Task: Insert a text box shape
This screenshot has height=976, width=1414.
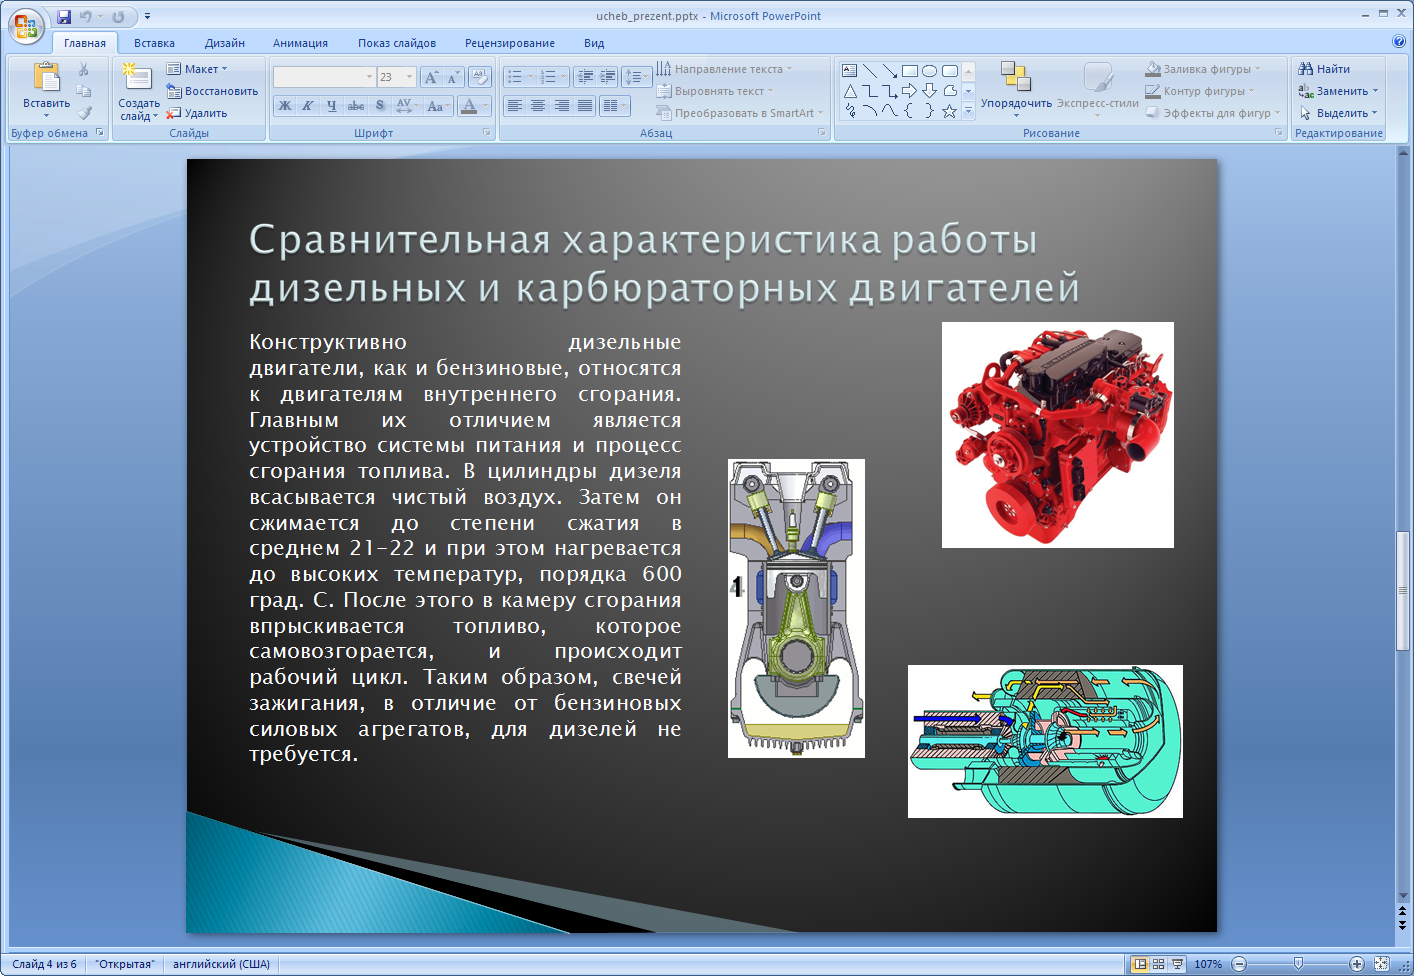Action: [850, 71]
